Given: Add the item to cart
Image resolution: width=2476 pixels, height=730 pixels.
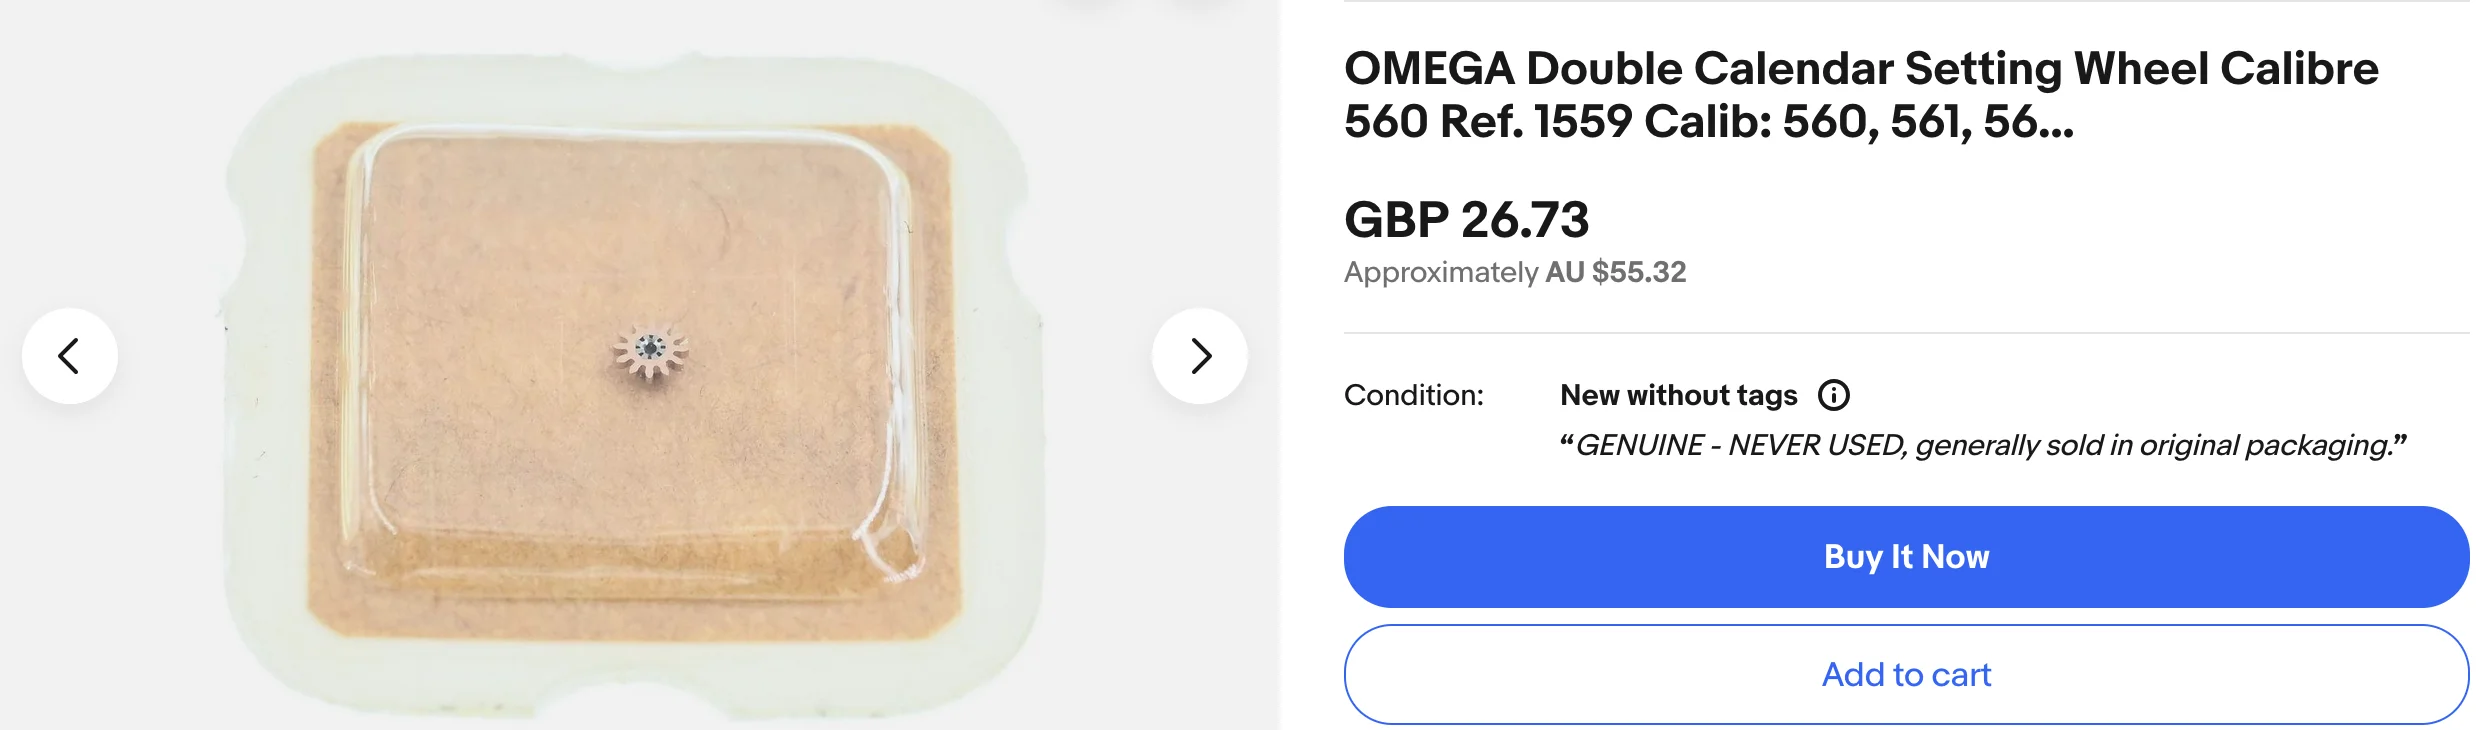Looking at the screenshot, I should (1906, 675).
